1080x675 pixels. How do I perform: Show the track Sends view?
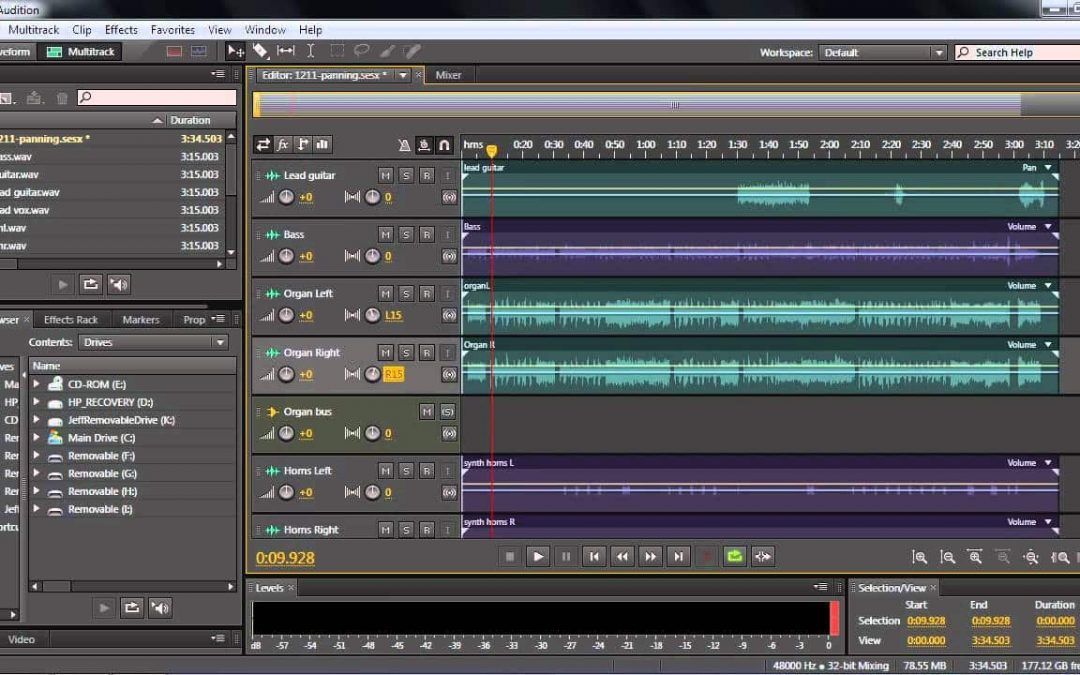302,145
